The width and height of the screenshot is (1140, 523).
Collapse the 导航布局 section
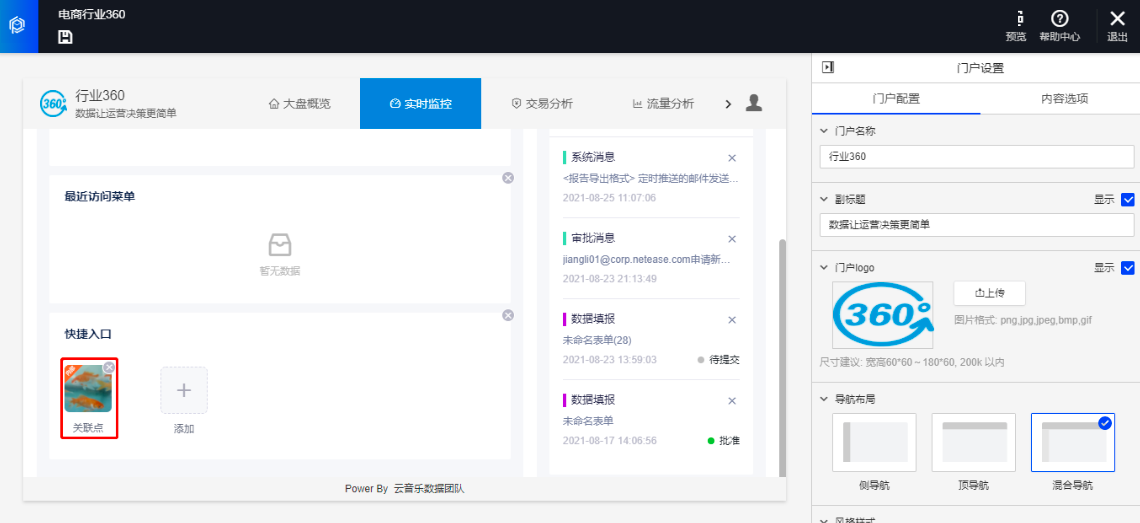(823, 399)
